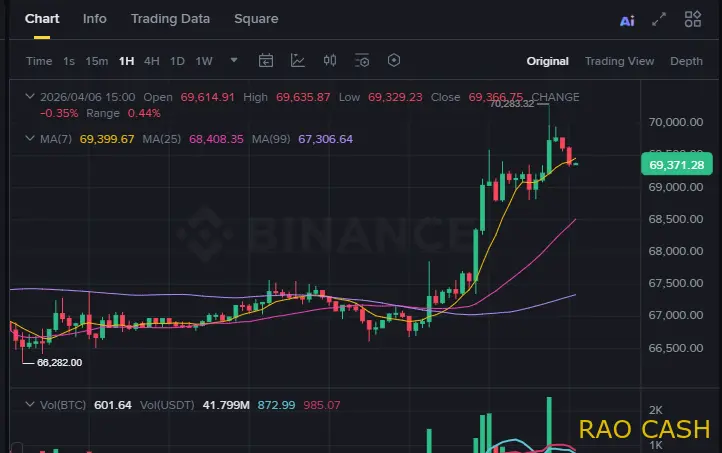The width and height of the screenshot is (722, 453).
Task: Switch to the Trading View chart
Action: 619,61
